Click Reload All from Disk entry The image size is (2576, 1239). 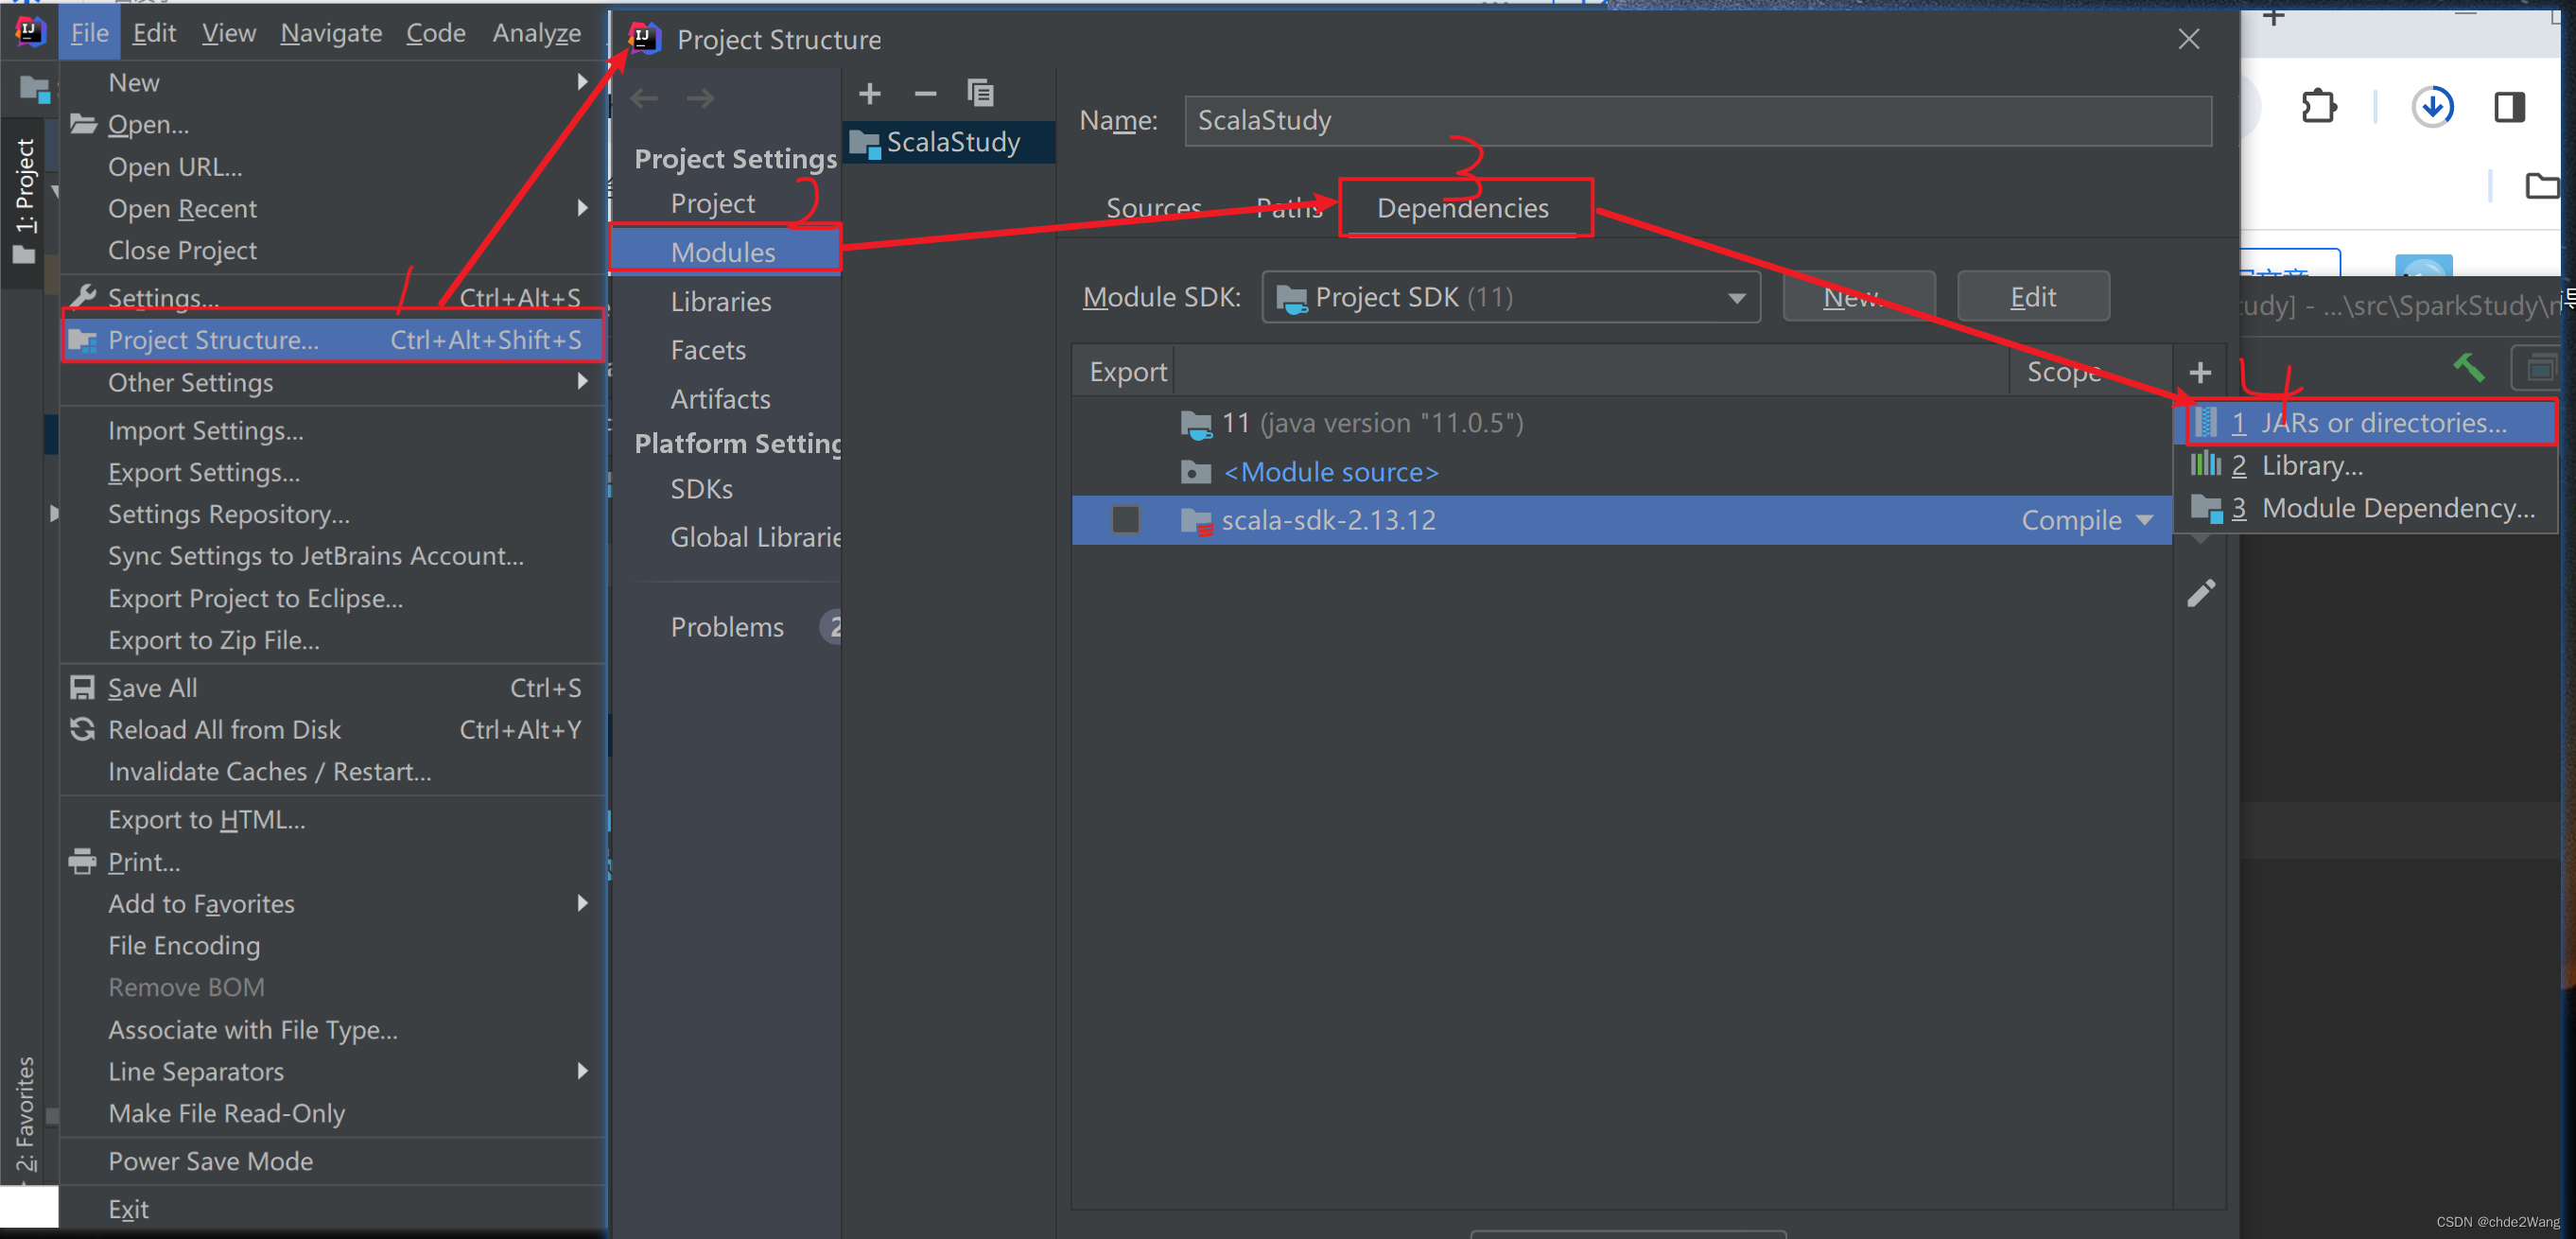(333, 730)
